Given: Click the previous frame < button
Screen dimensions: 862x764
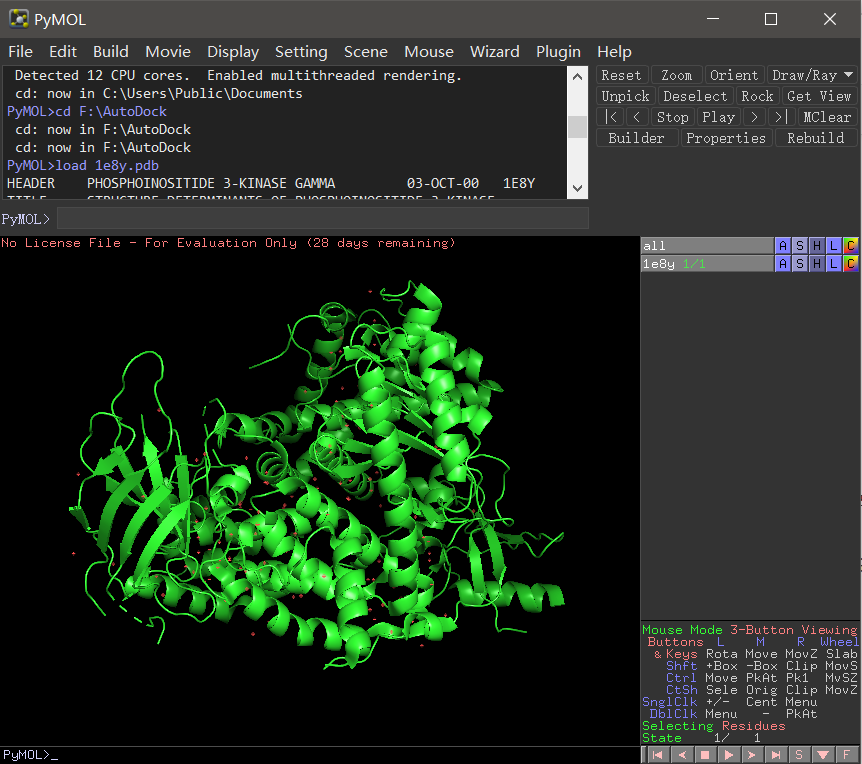Looking at the screenshot, I should point(637,117).
